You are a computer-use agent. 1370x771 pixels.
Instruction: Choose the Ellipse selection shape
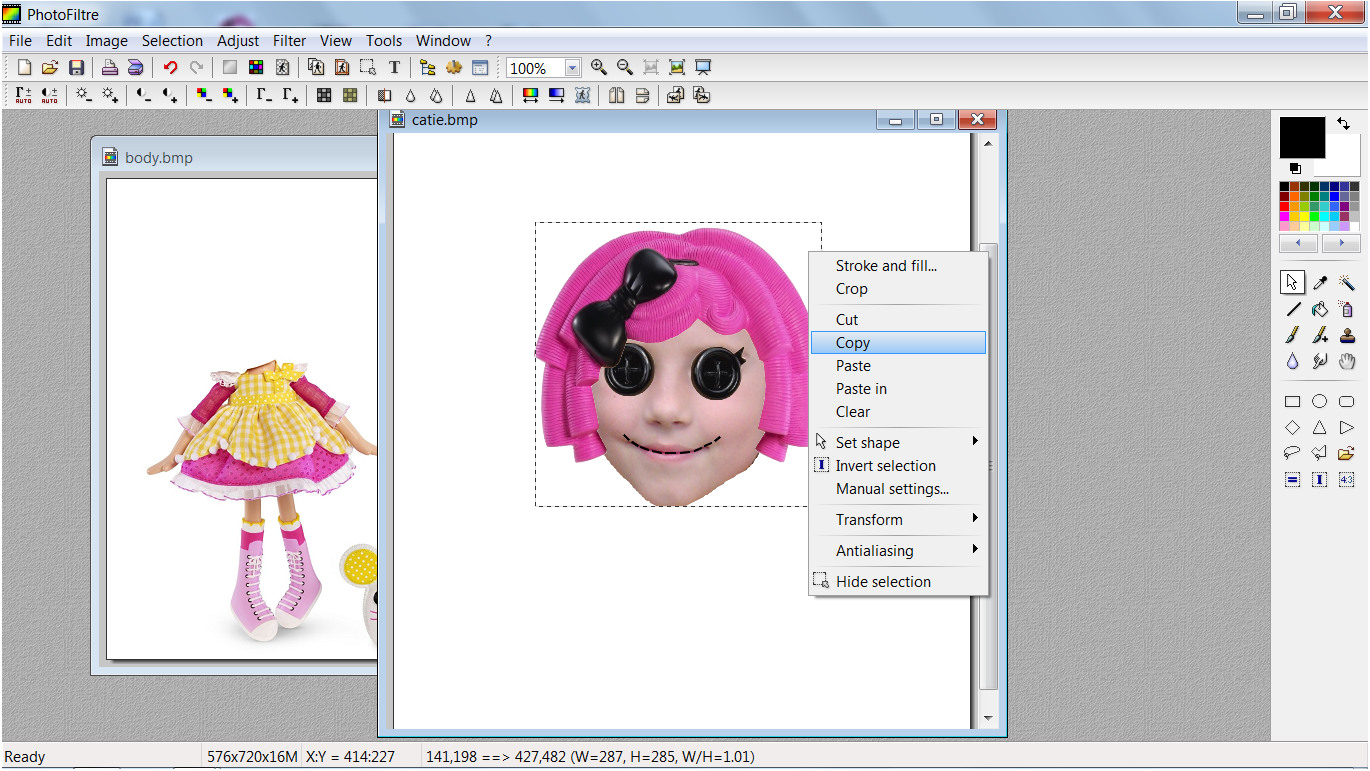(x=1320, y=402)
